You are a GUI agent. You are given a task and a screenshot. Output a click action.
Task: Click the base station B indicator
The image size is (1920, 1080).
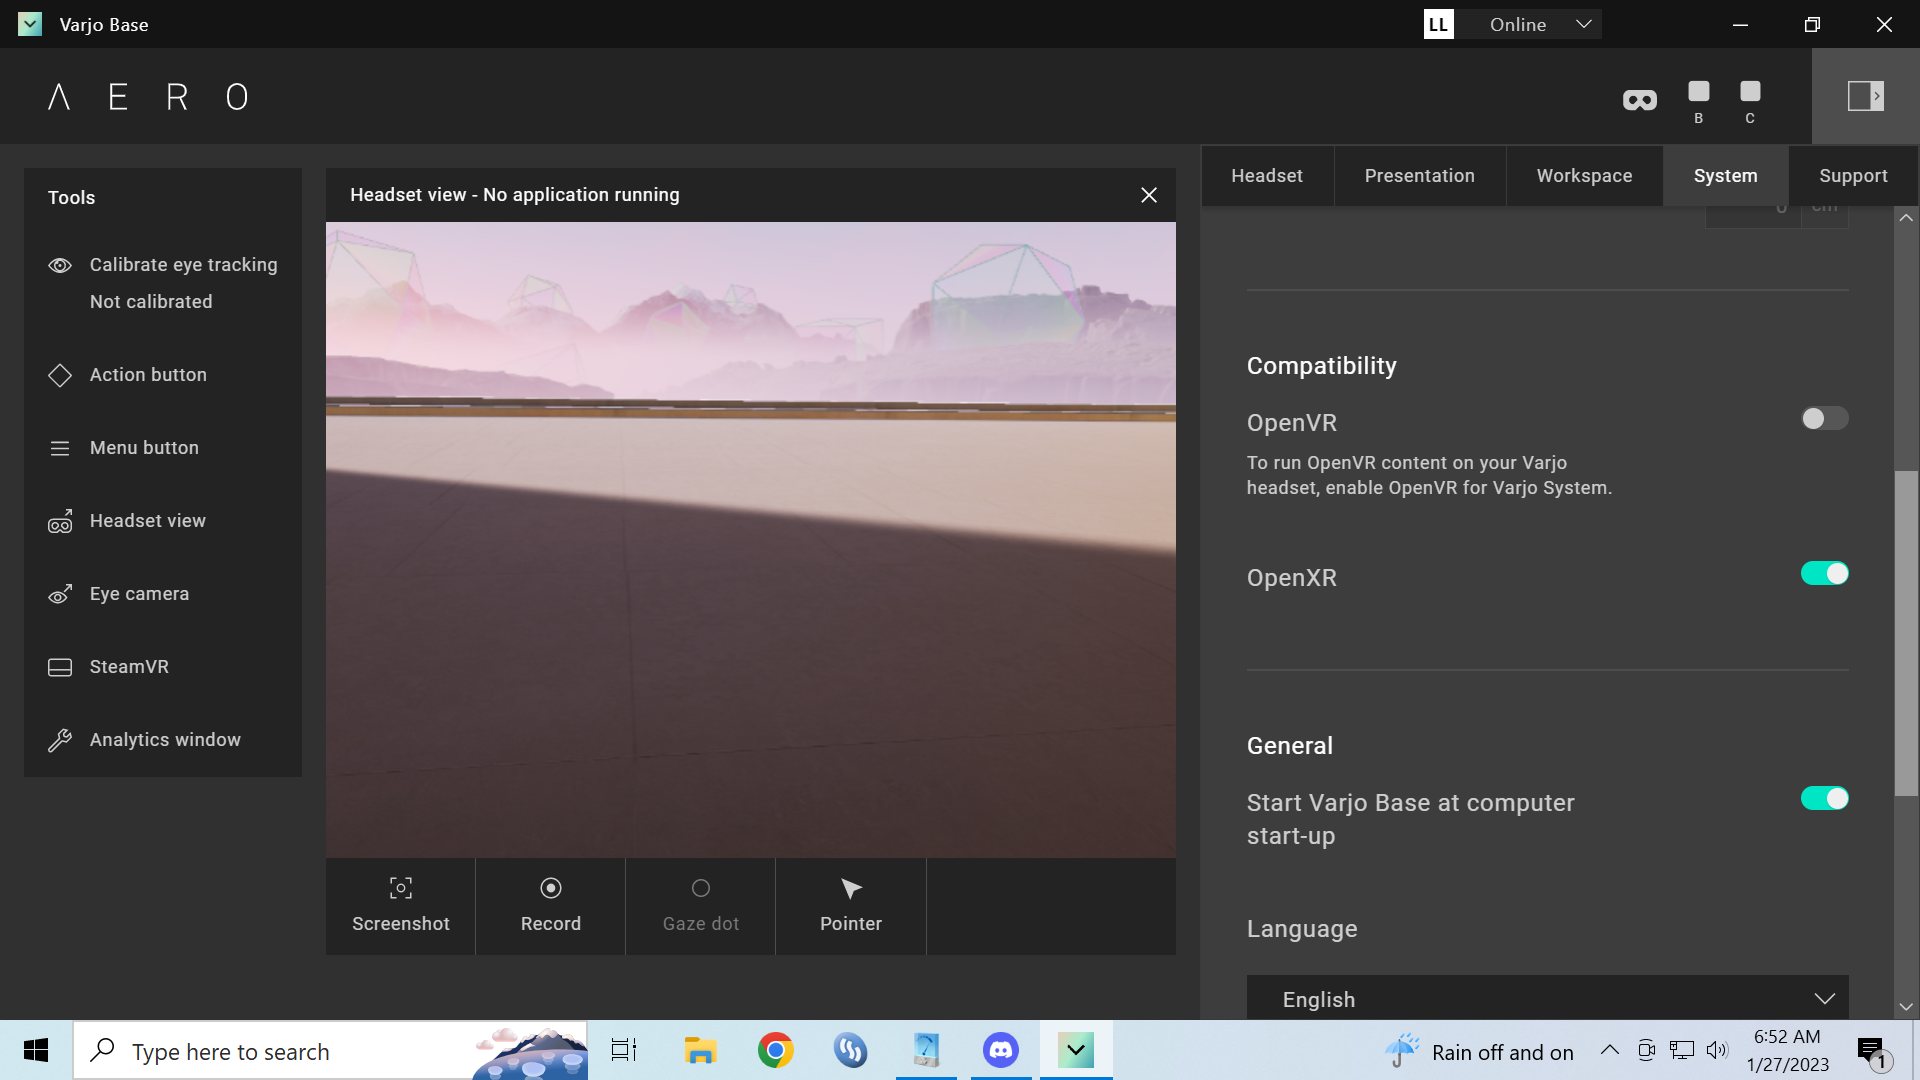(1698, 101)
